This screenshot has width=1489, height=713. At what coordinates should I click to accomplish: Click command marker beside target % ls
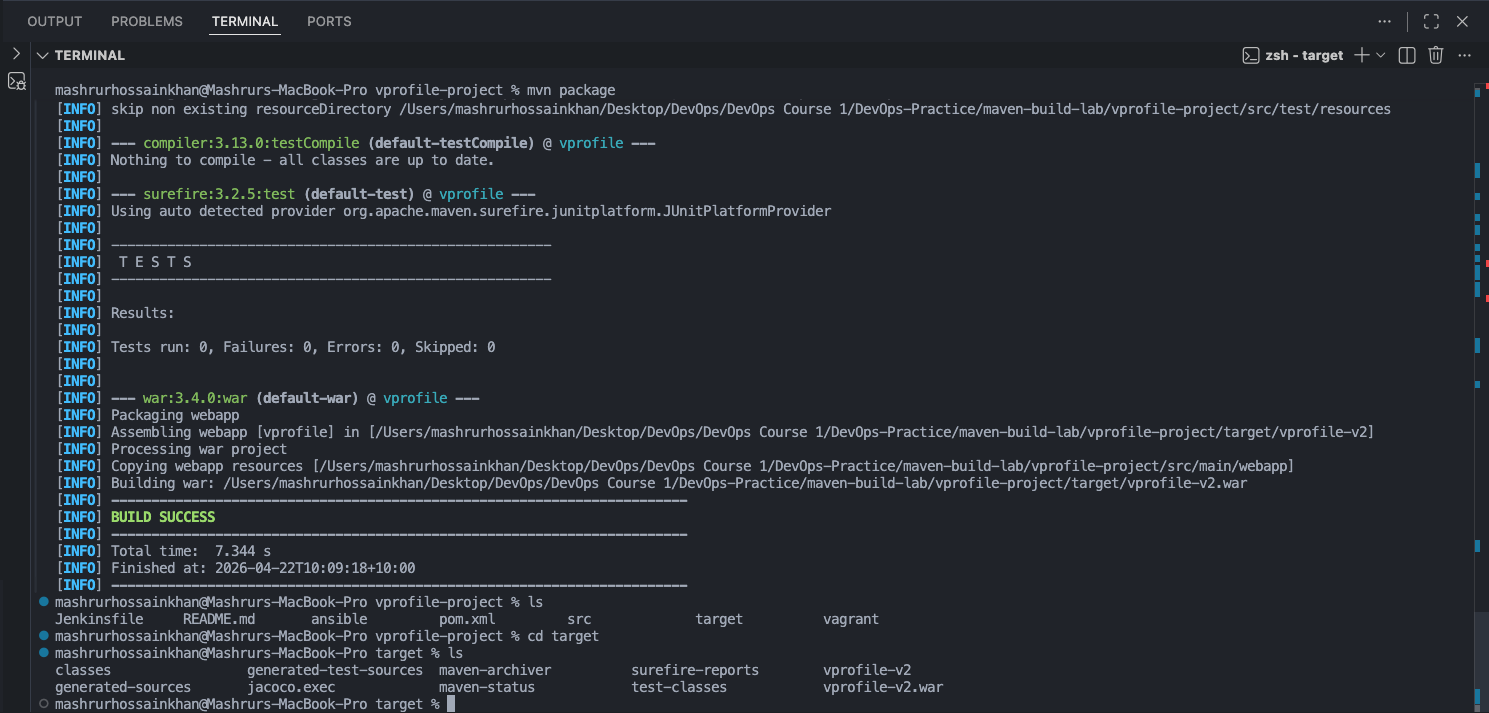(x=43, y=653)
